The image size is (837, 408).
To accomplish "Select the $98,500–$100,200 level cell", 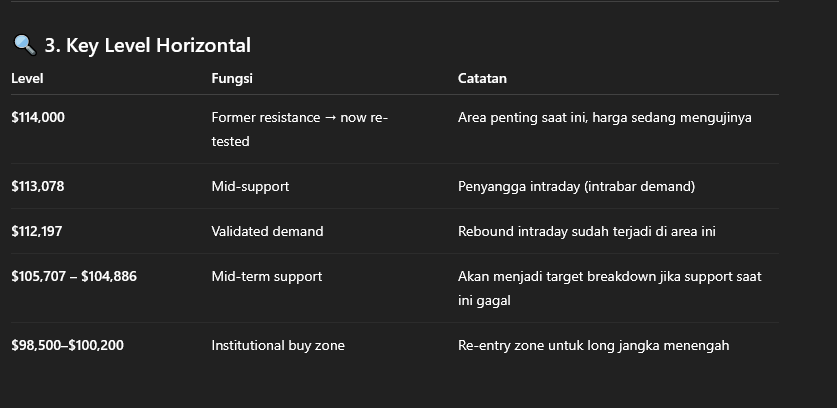I will [68, 345].
